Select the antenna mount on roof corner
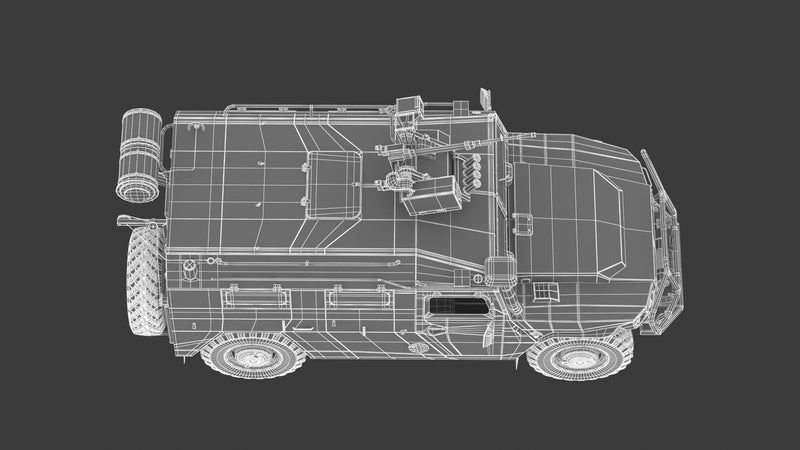 [486, 99]
